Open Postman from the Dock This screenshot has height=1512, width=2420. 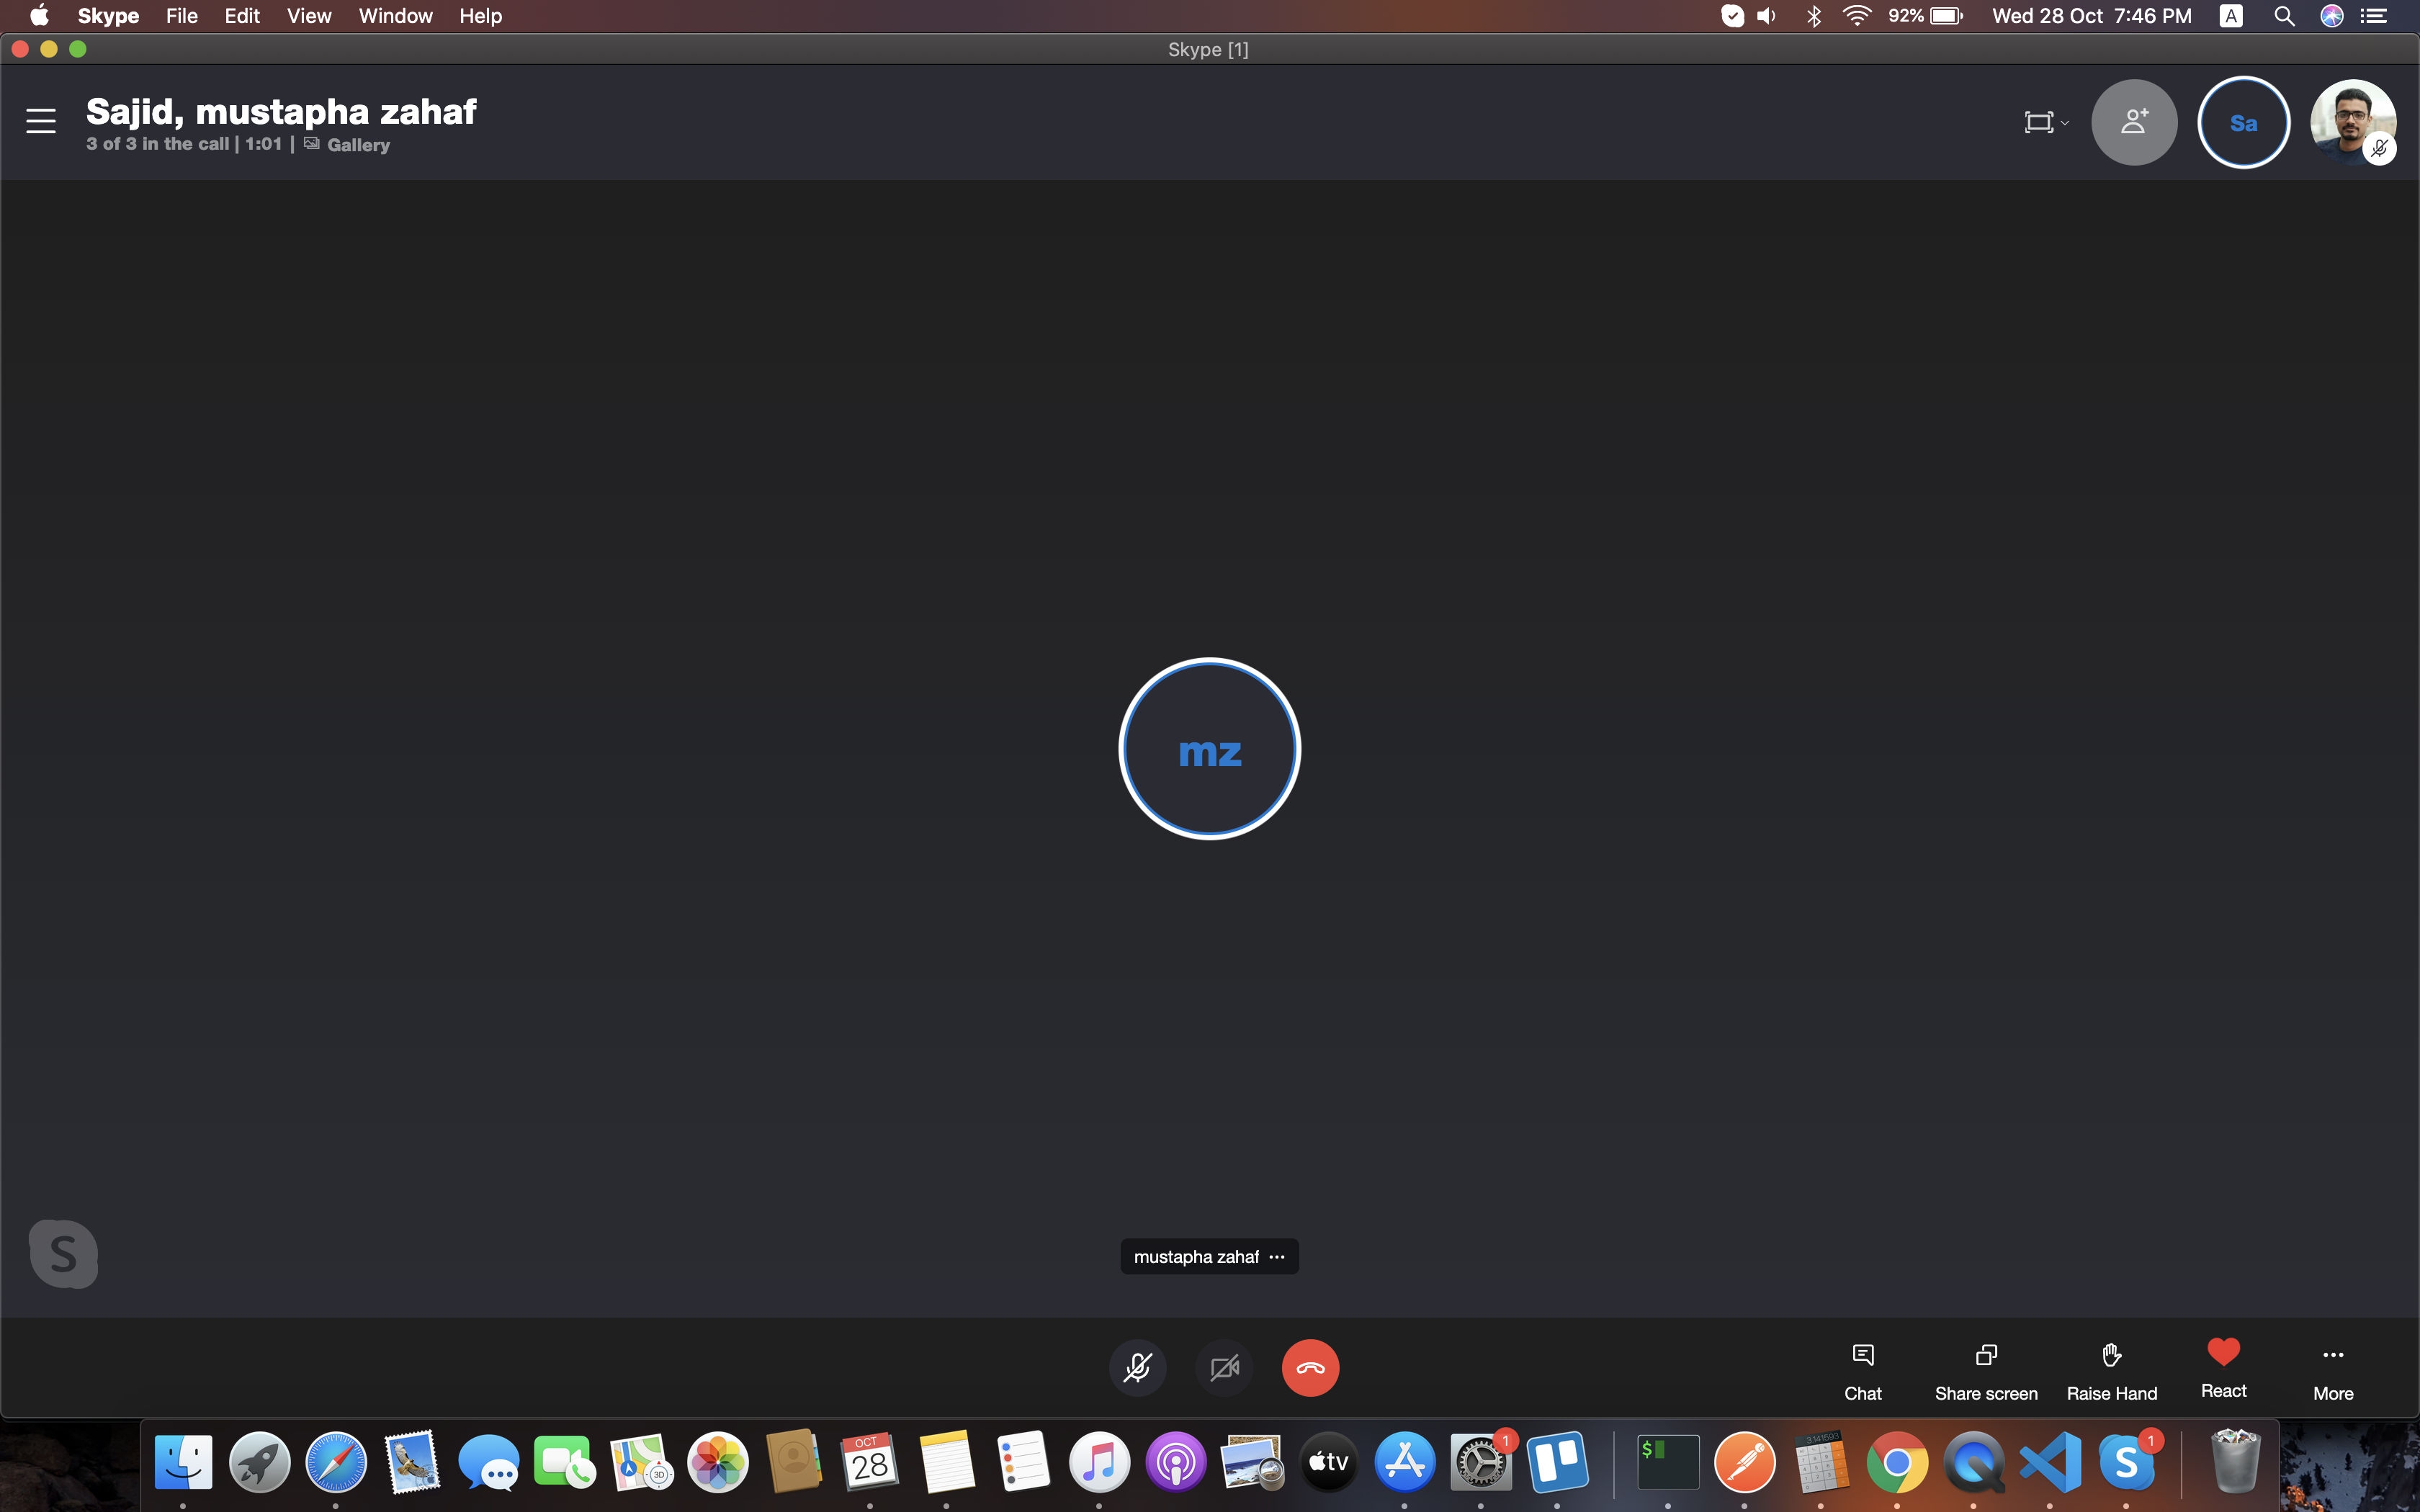tap(1745, 1462)
